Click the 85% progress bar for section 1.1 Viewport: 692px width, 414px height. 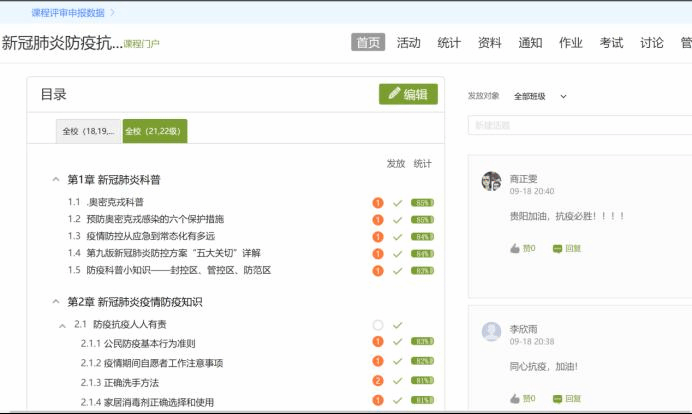pyautogui.click(x=423, y=202)
